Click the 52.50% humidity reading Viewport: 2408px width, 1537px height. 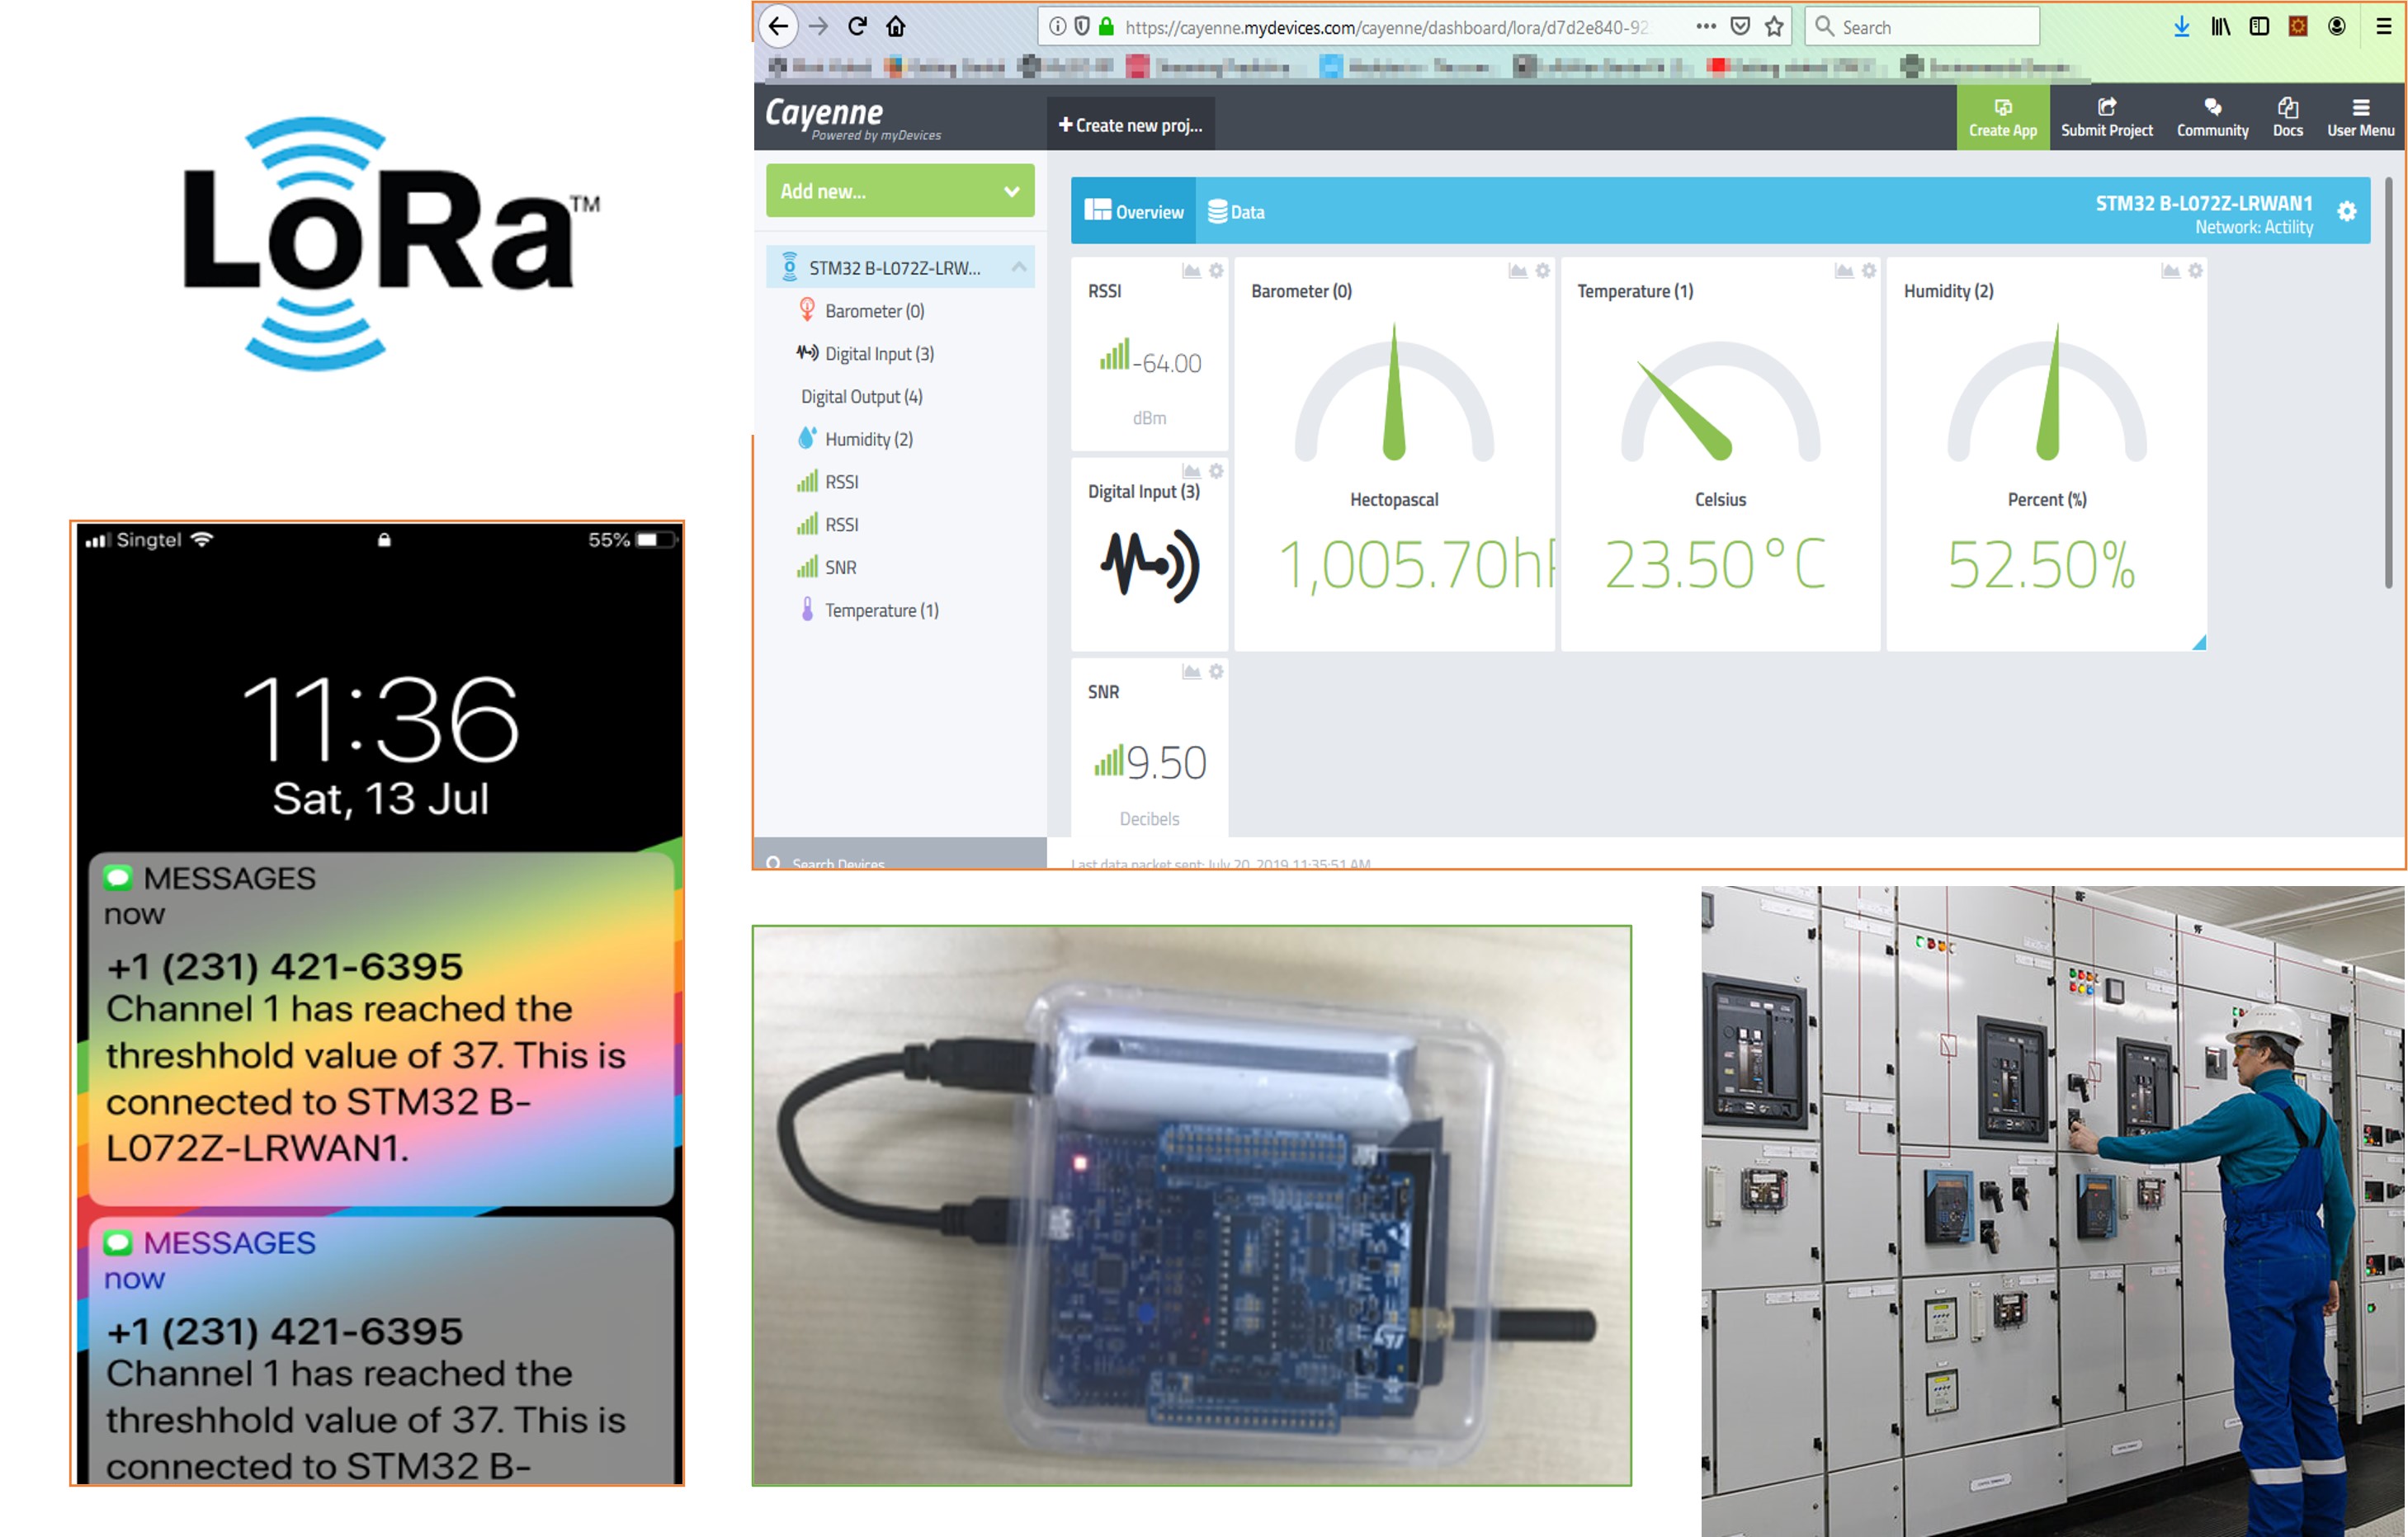click(2041, 565)
